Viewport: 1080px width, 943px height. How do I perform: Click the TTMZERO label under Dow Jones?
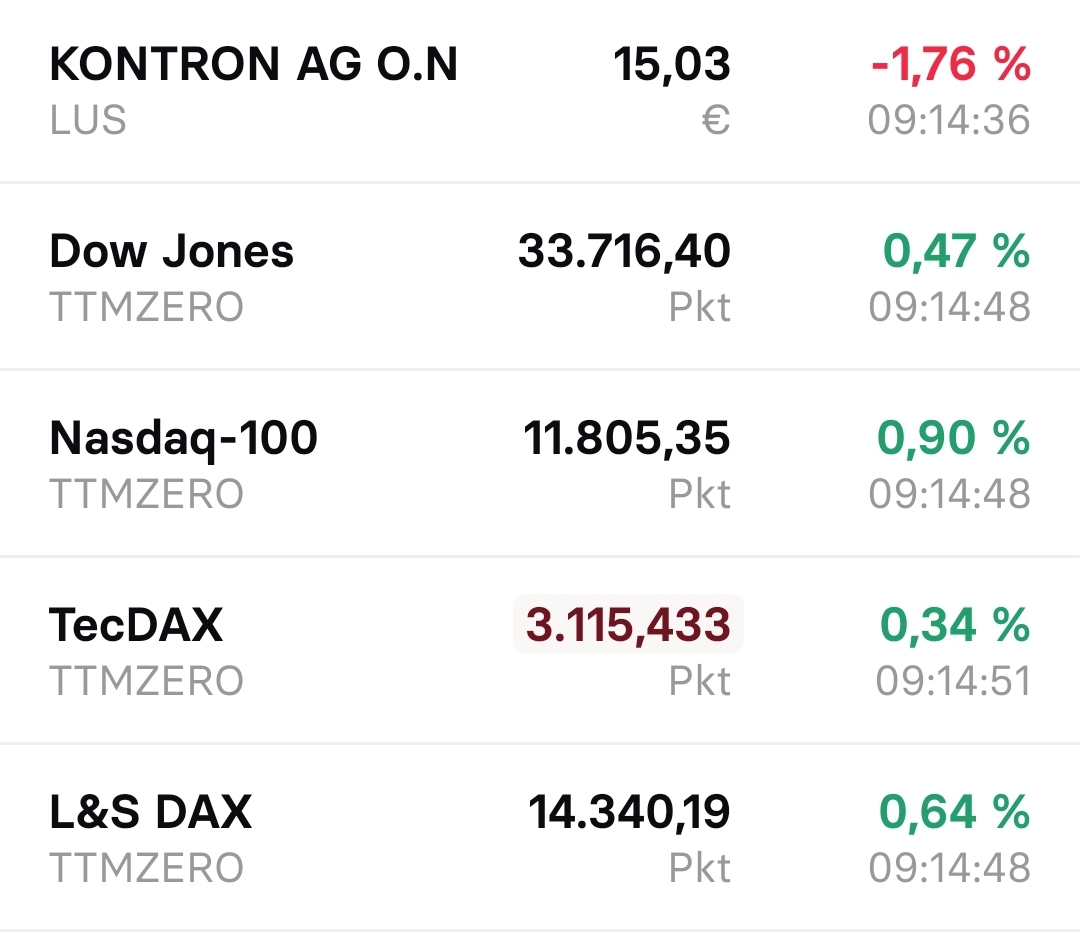(147, 307)
